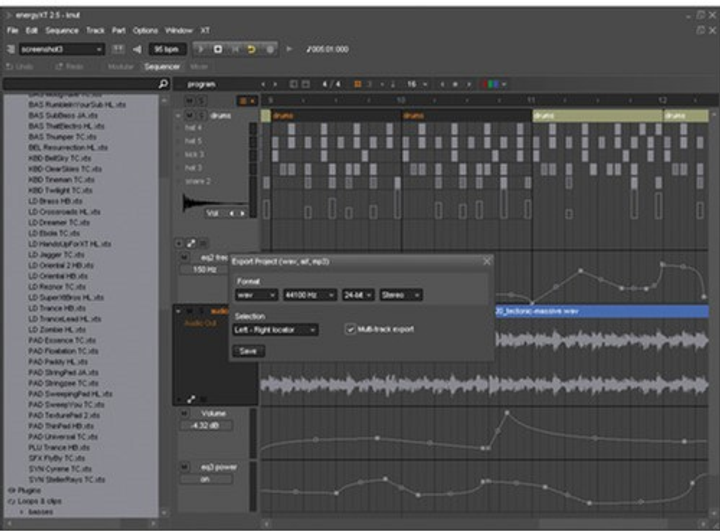Click the metronome speaker icon beside tempo

point(137,49)
